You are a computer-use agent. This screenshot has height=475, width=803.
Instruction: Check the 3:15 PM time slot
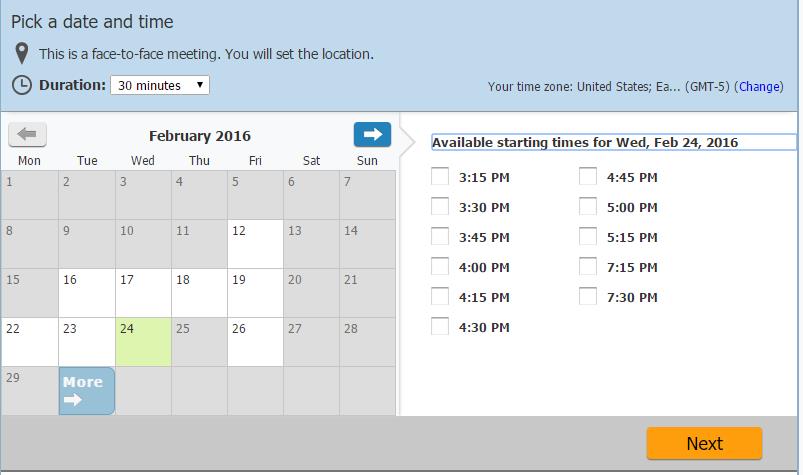pos(440,176)
